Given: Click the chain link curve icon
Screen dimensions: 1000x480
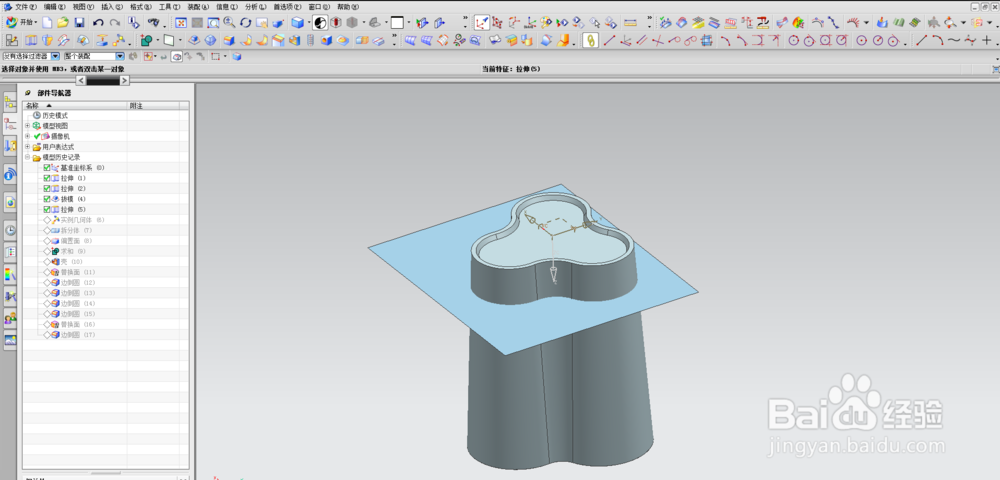Looking at the screenshot, I should tap(591, 41).
